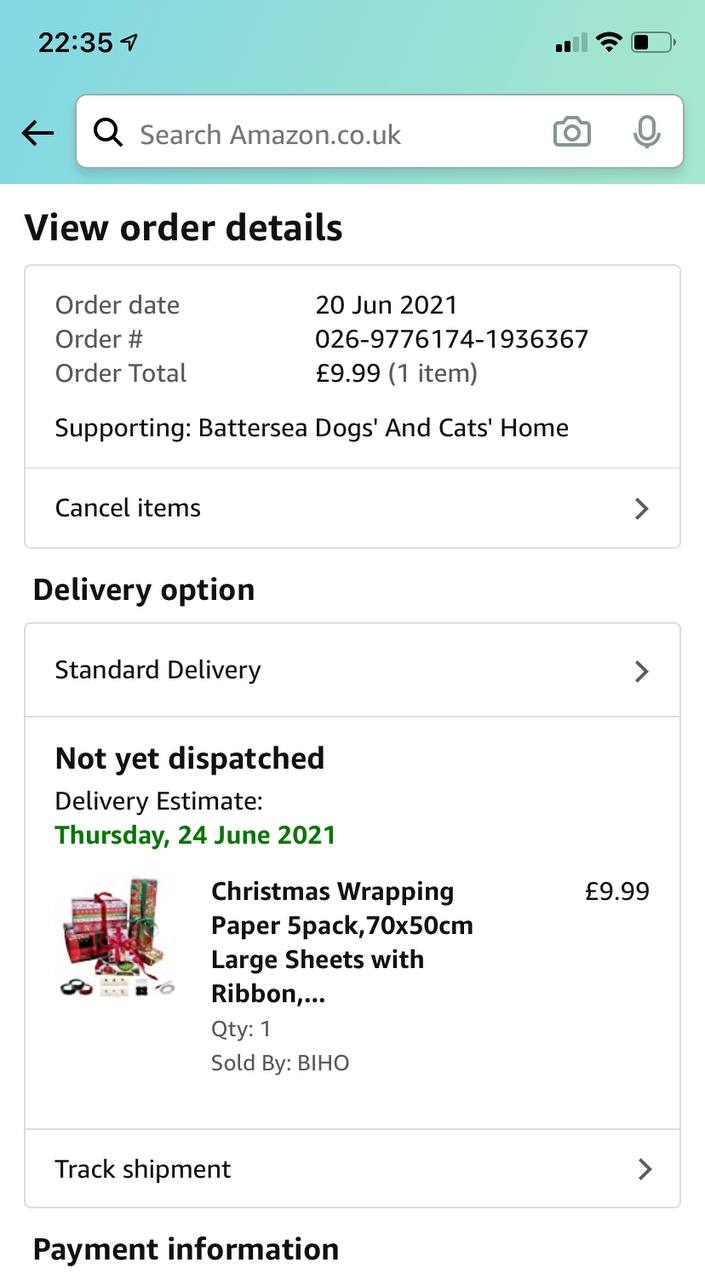Viewport: 705px width, 1280px height.
Task: Tap the search magnifying glass icon
Action: pos(108,132)
